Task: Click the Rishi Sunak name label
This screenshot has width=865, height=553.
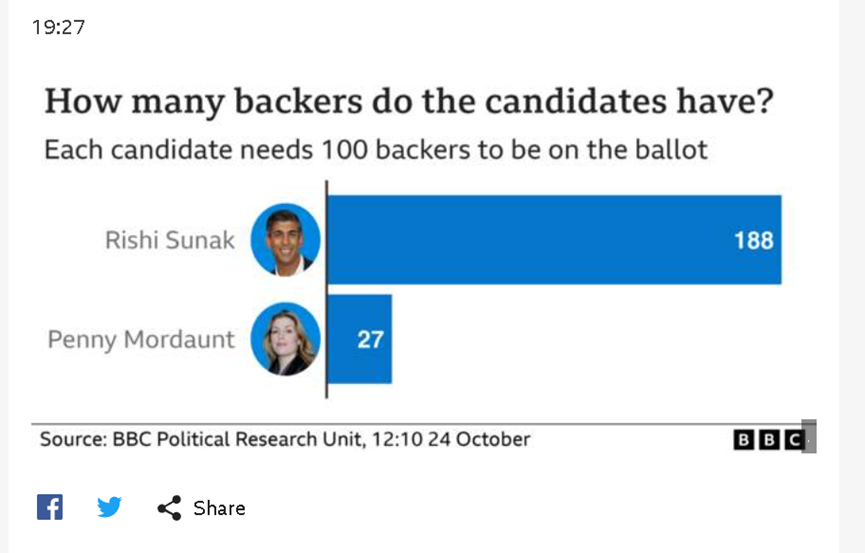Action: point(170,240)
